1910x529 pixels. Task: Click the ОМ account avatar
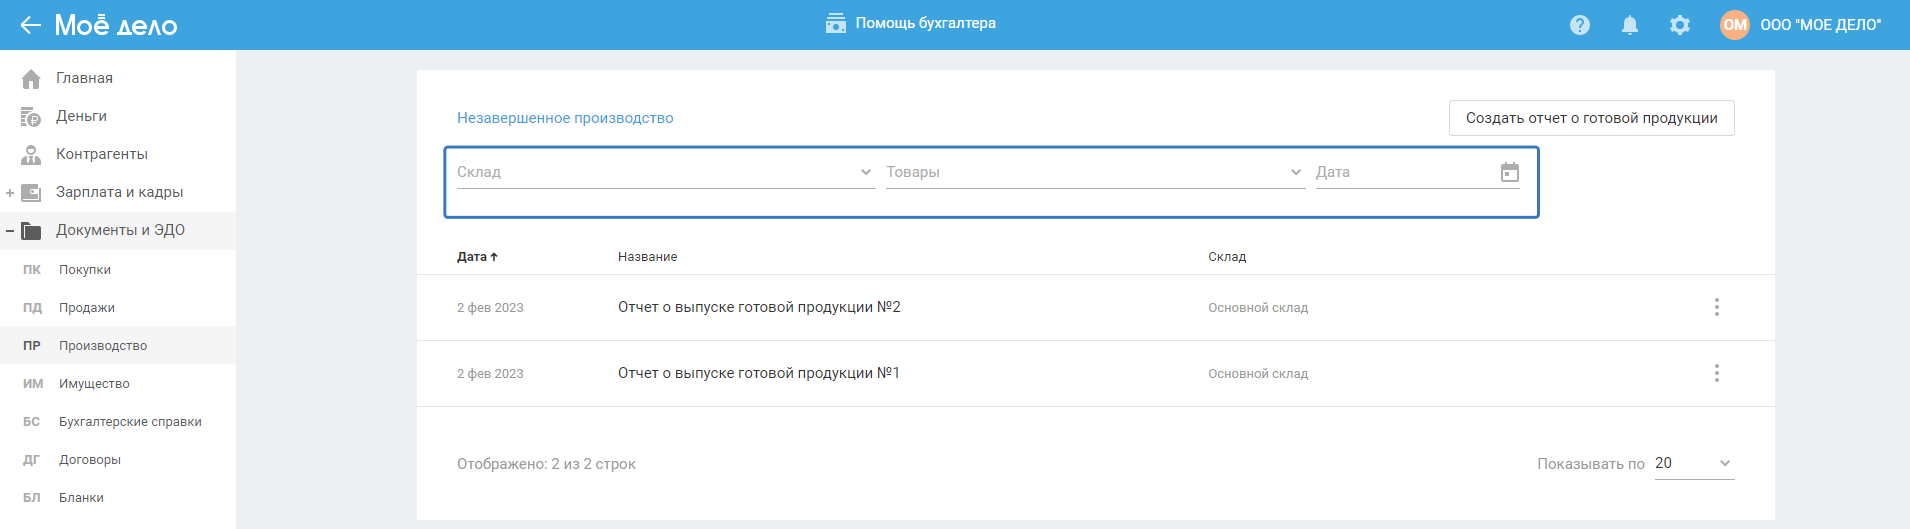1735,25
